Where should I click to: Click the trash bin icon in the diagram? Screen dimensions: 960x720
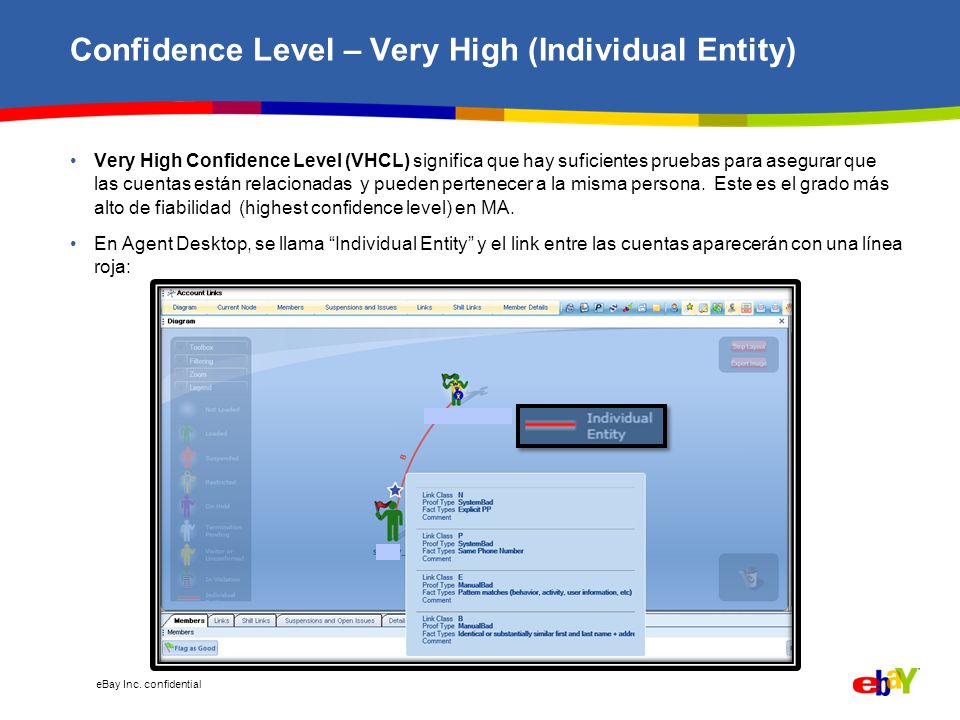(749, 577)
